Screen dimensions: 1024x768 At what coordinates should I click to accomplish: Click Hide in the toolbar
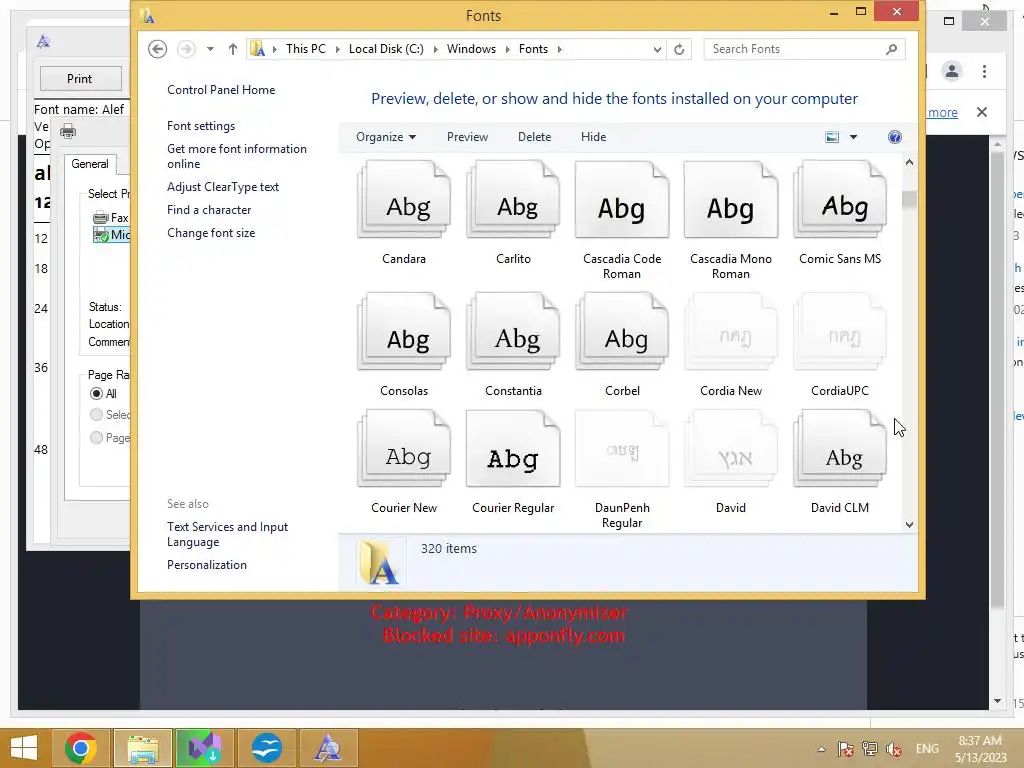pyautogui.click(x=593, y=136)
